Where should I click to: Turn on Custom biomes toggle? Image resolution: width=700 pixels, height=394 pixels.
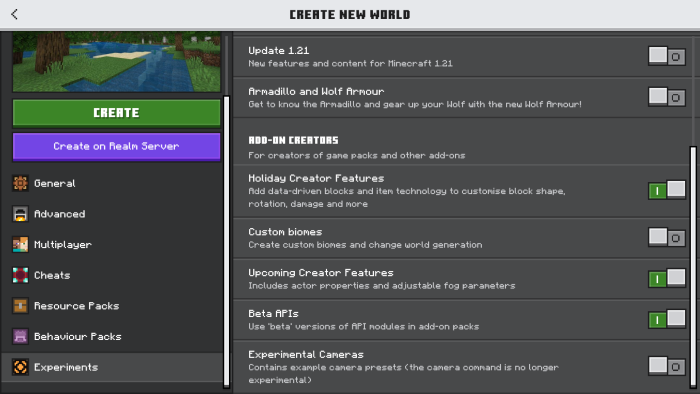click(x=667, y=238)
